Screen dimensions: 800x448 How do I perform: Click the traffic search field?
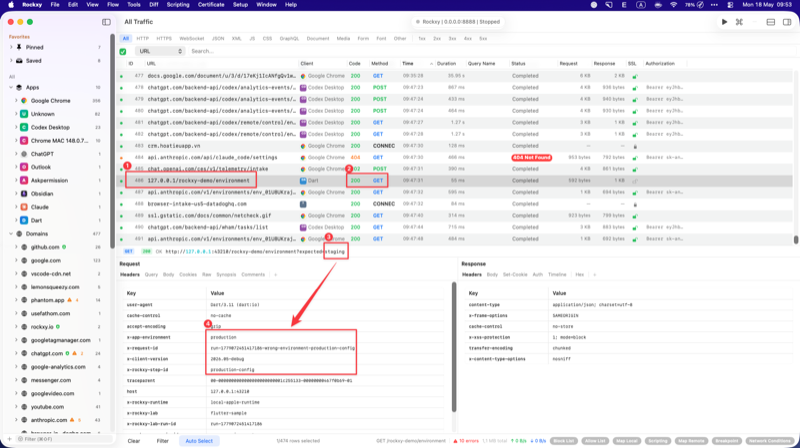[490, 51]
